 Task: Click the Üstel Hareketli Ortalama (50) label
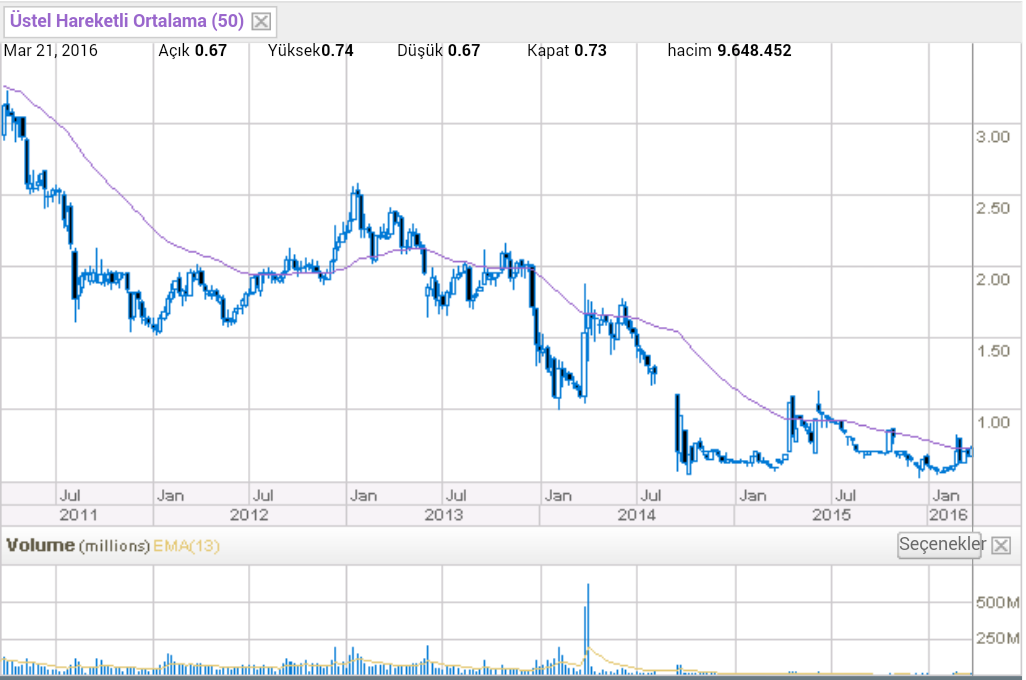[126, 20]
